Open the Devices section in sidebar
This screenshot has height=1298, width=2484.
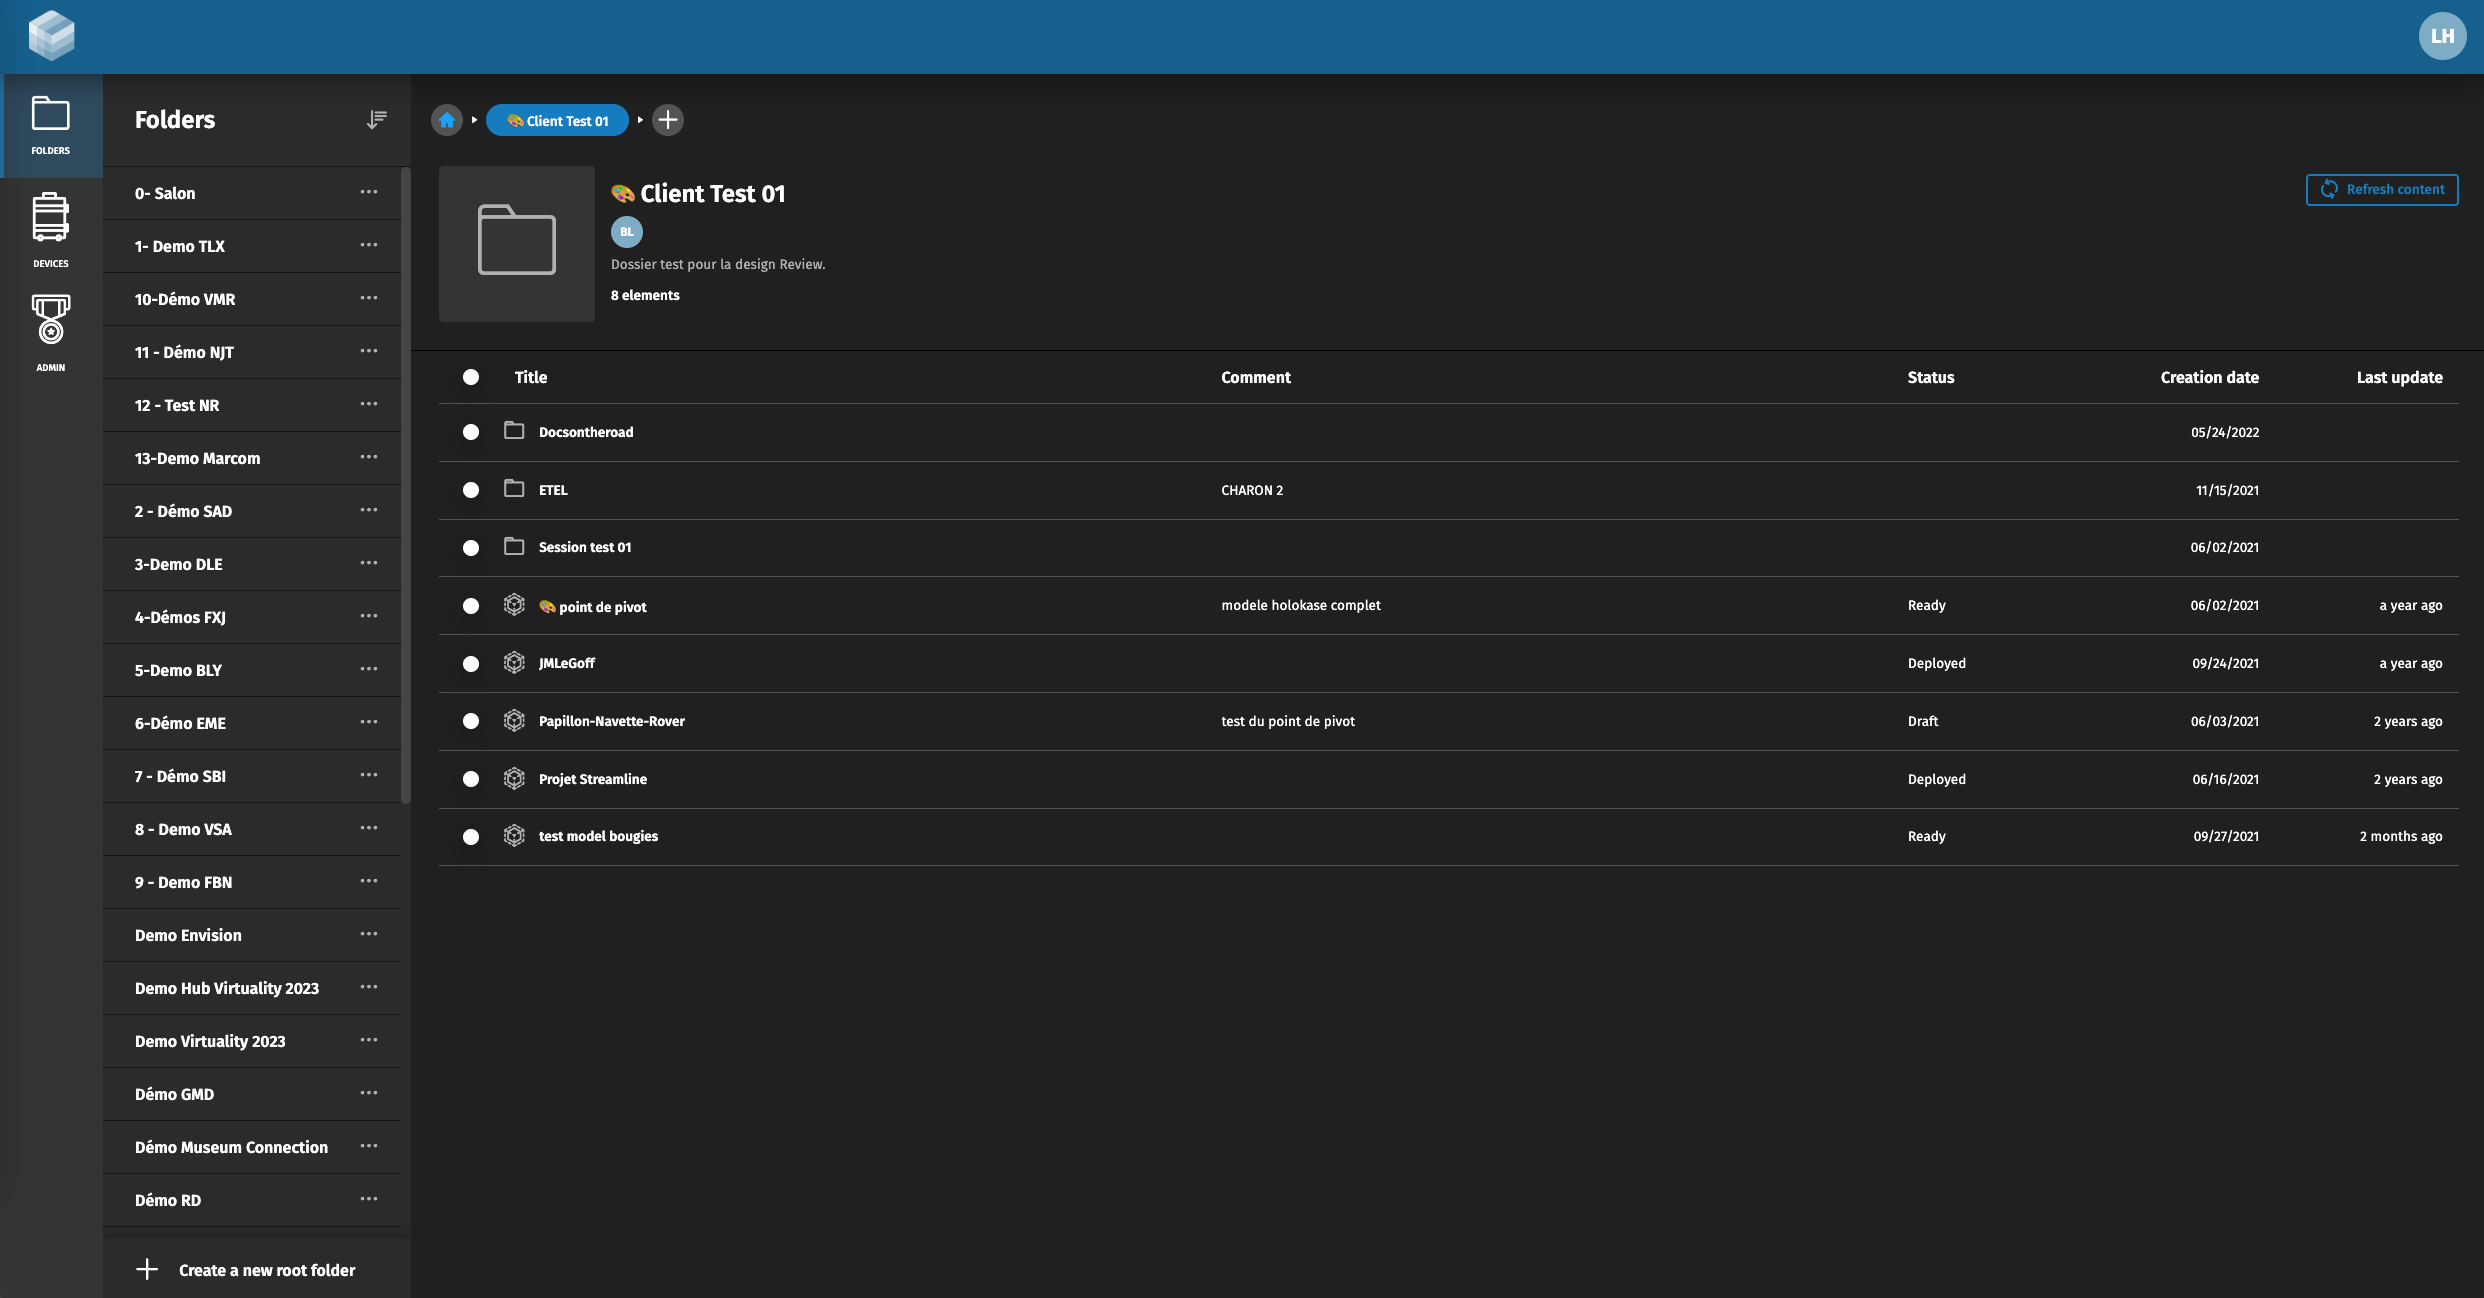(x=50, y=230)
